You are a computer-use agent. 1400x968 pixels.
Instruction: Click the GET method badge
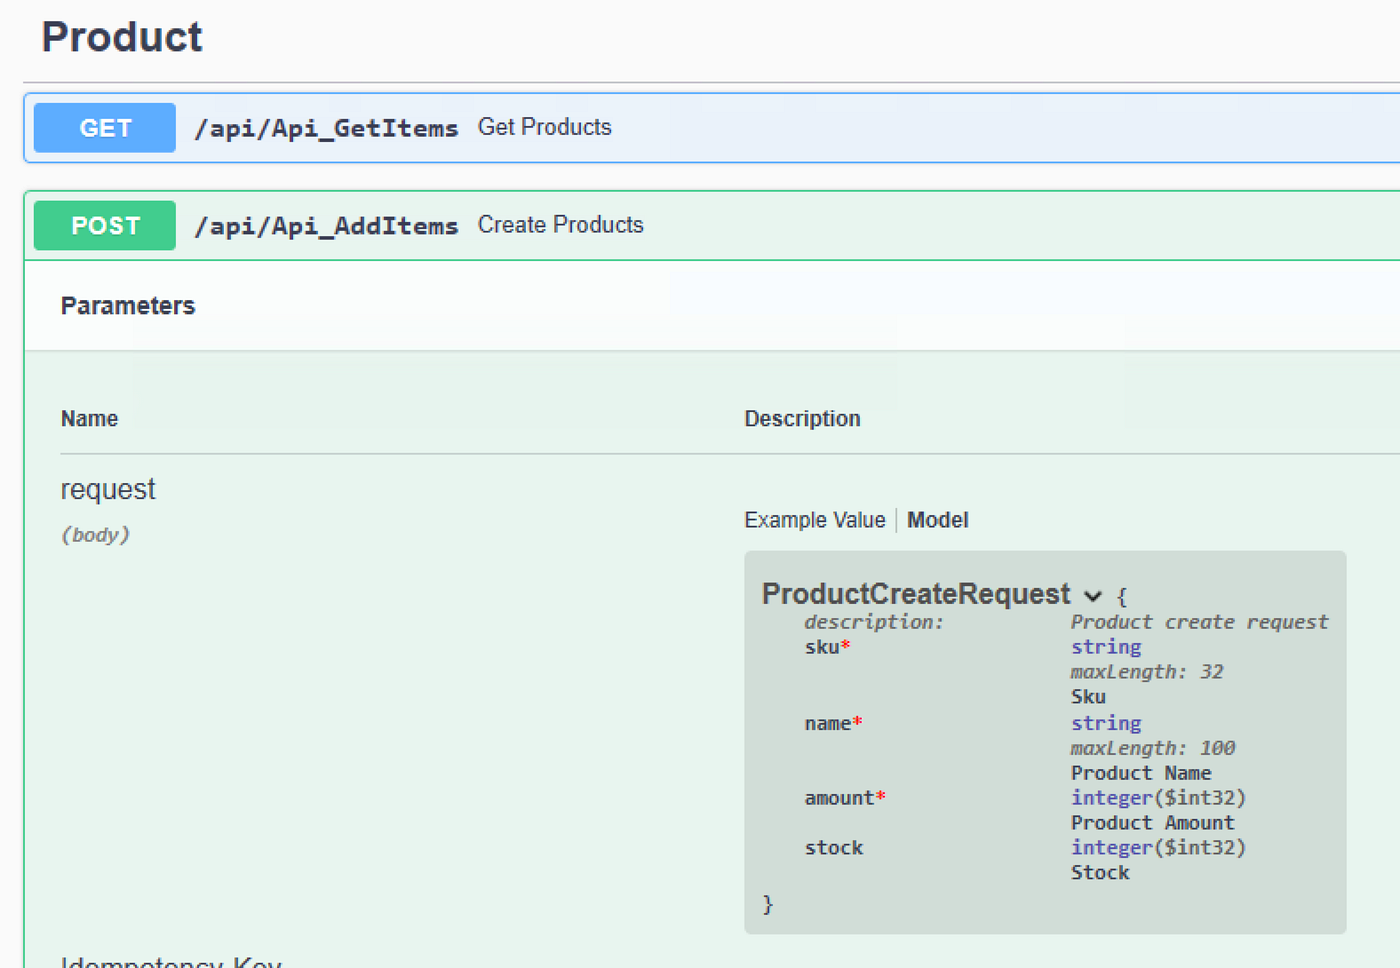point(105,128)
